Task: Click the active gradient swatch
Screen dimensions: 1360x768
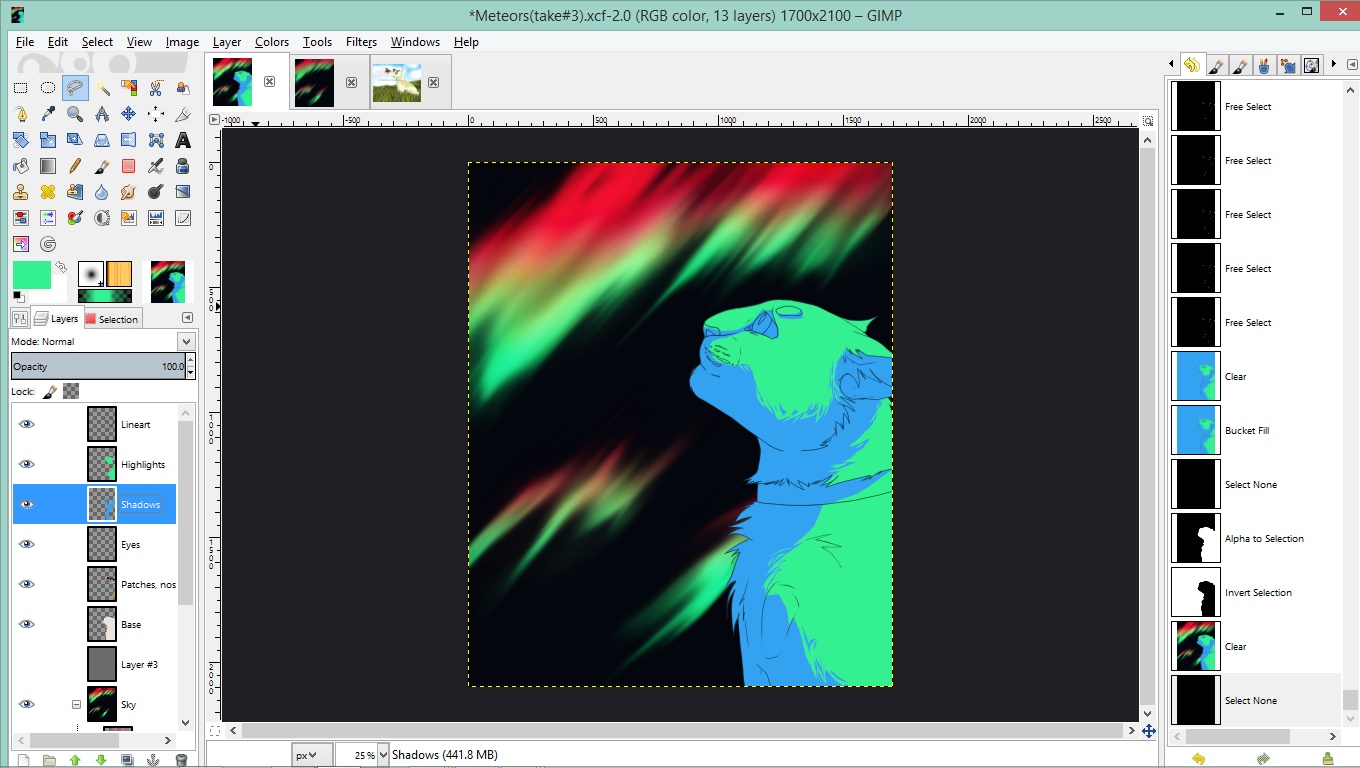Action: click(104, 296)
